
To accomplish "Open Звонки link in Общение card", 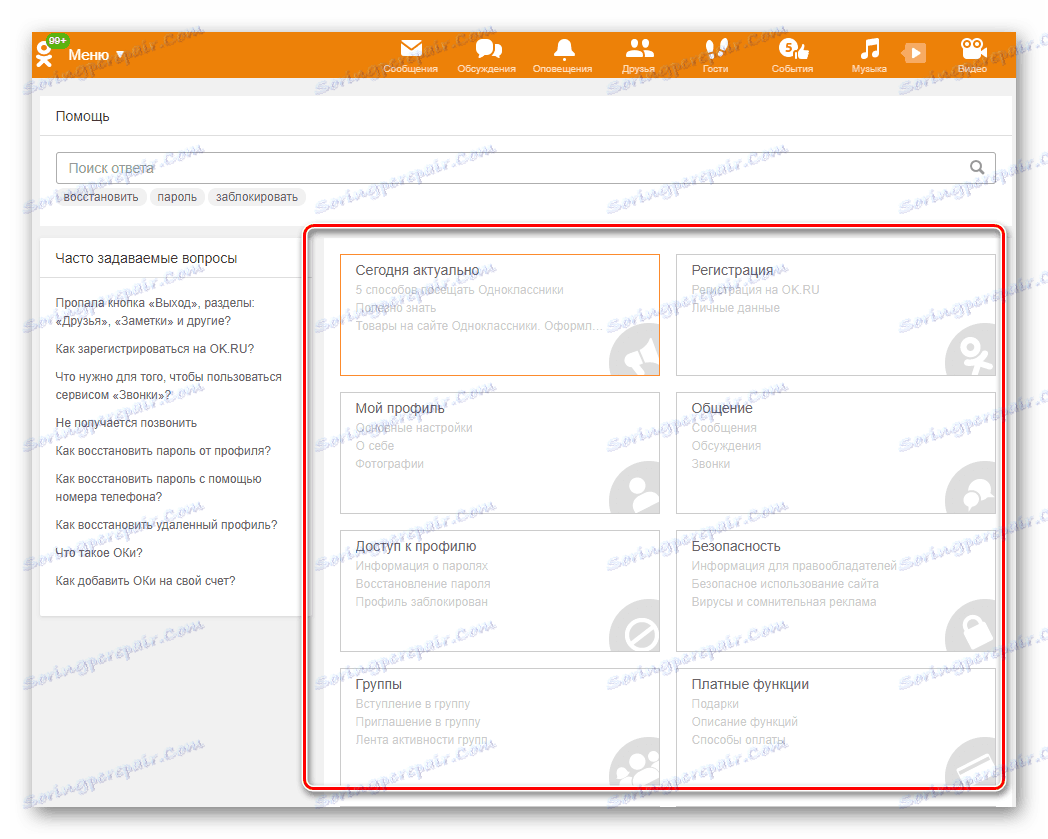I will 710,464.
